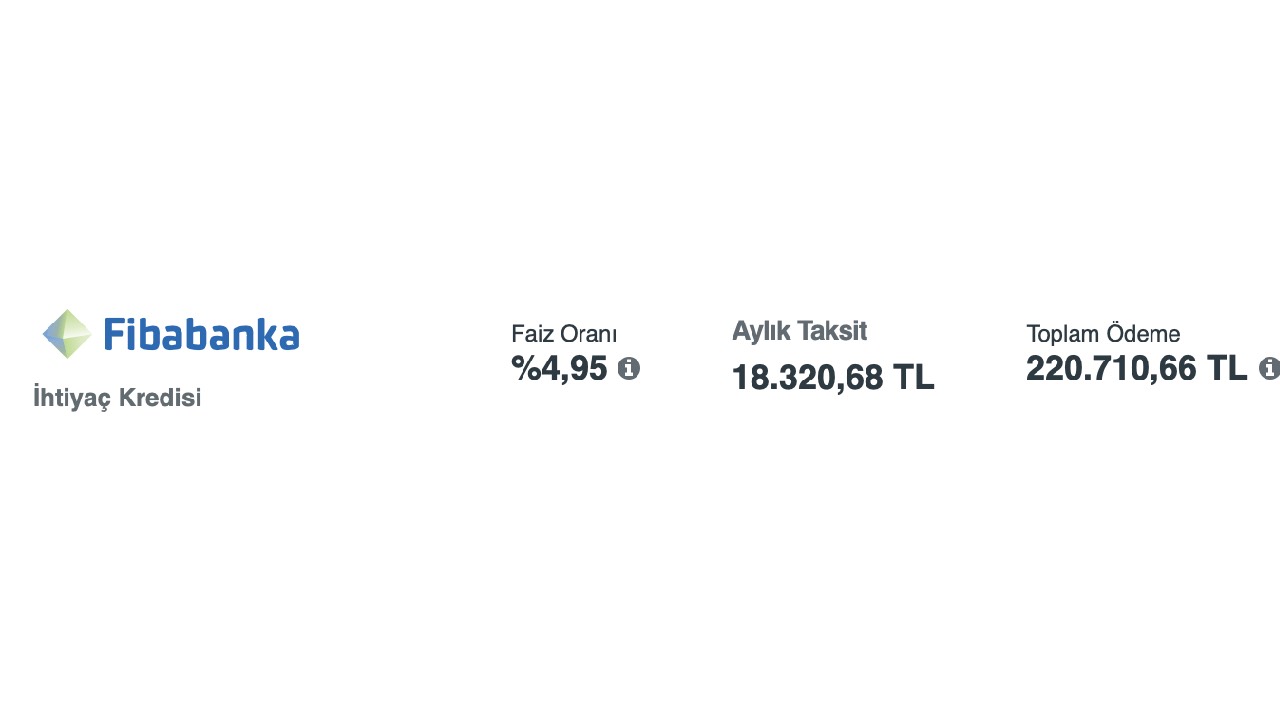Open the İhtiyaç Kredisi loan product link
The image size is (1280, 720).
[117, 398]
